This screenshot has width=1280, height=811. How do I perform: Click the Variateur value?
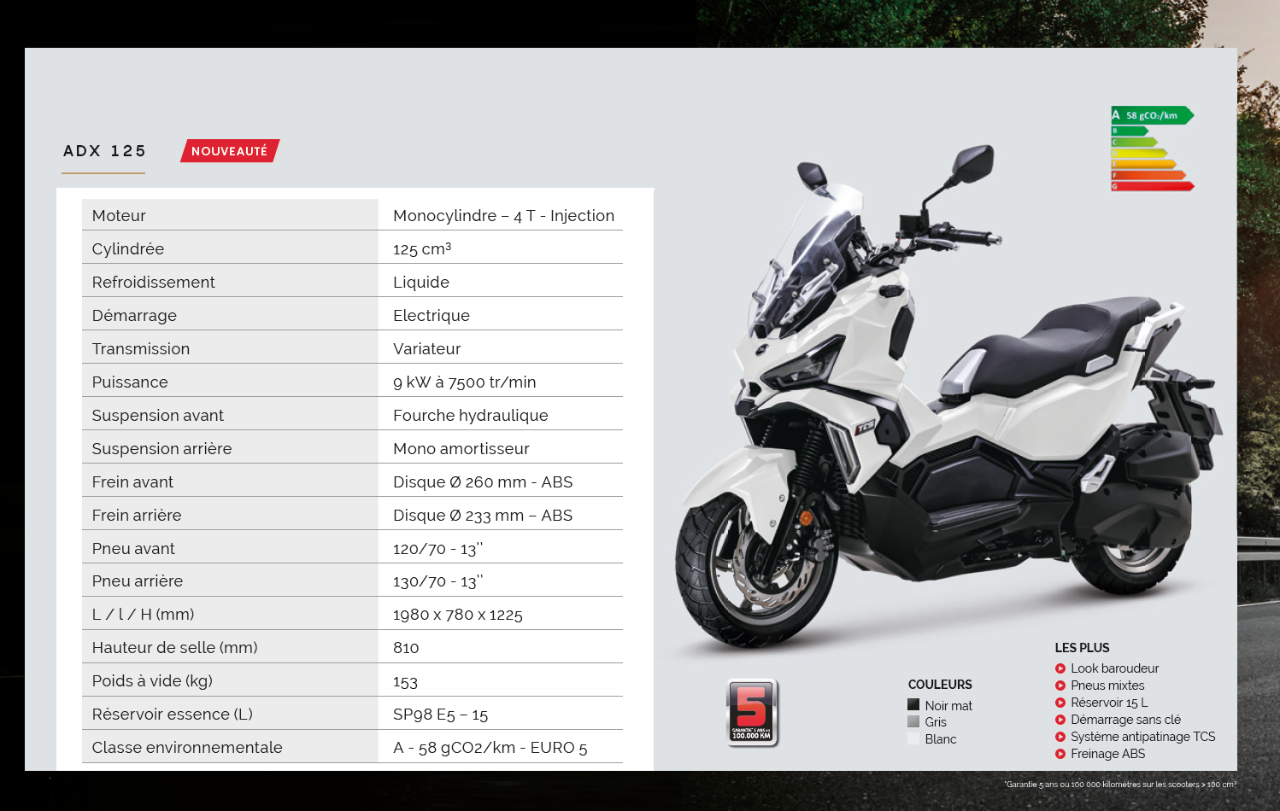click(427, 348)
